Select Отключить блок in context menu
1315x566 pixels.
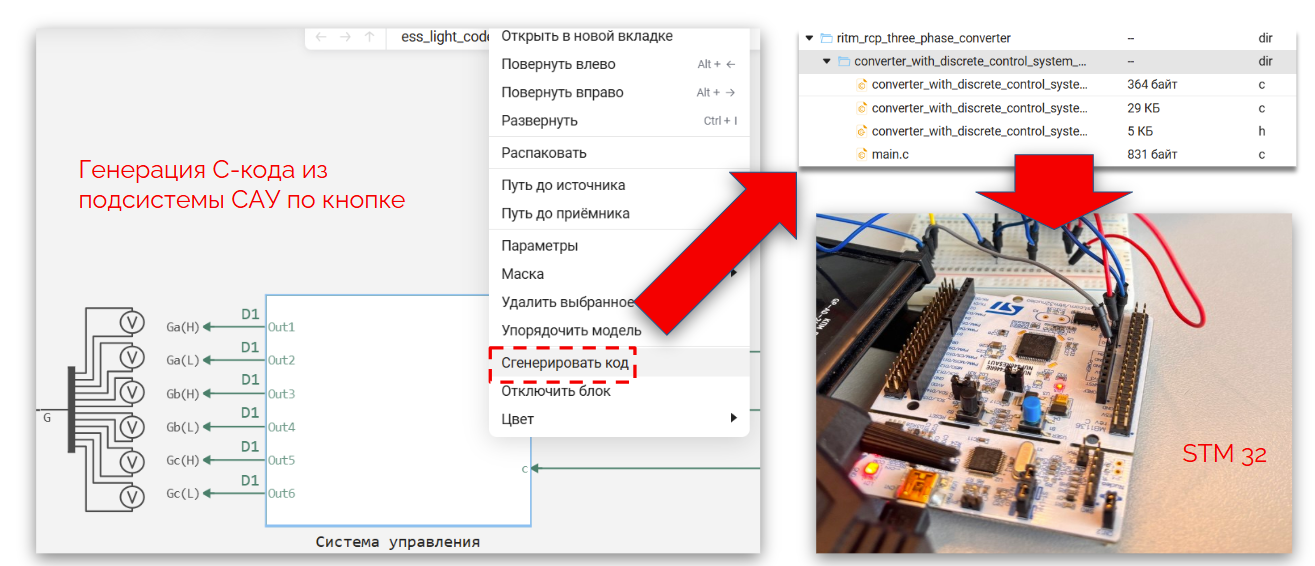point(555,391)
